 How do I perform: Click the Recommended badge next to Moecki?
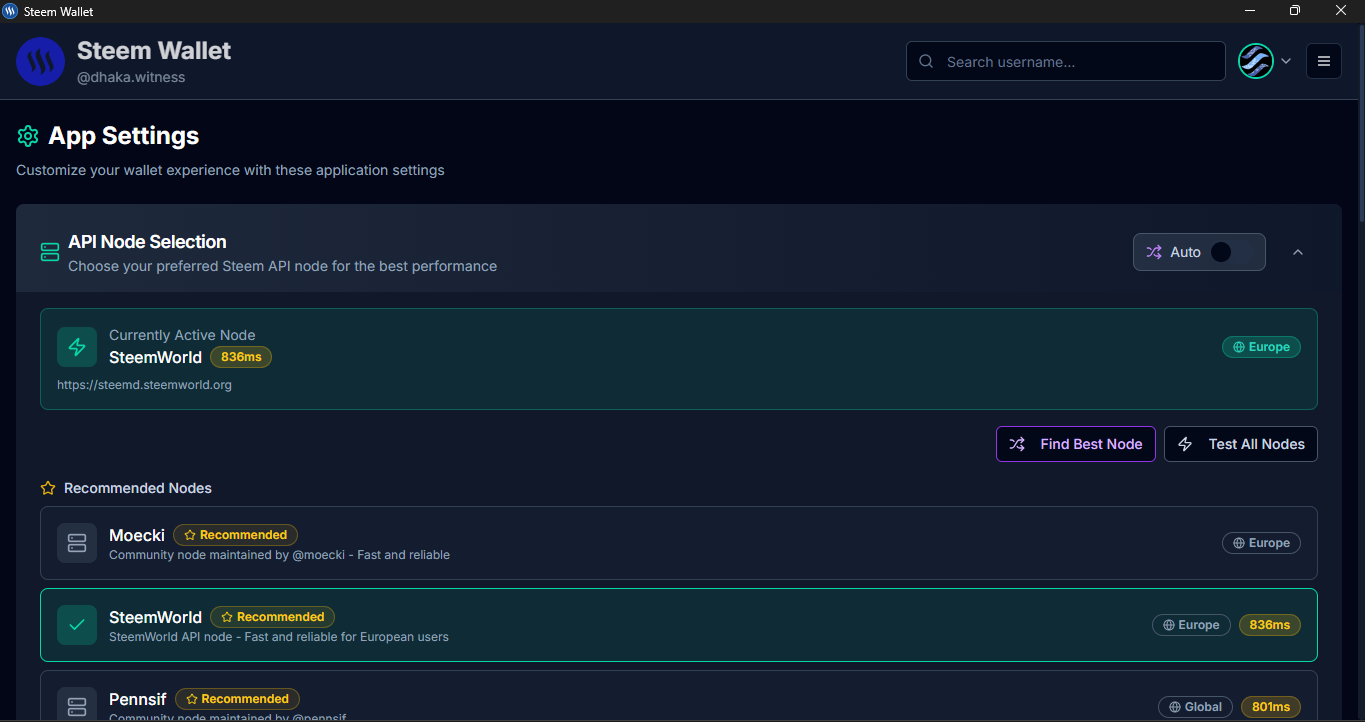coord(235,535)
